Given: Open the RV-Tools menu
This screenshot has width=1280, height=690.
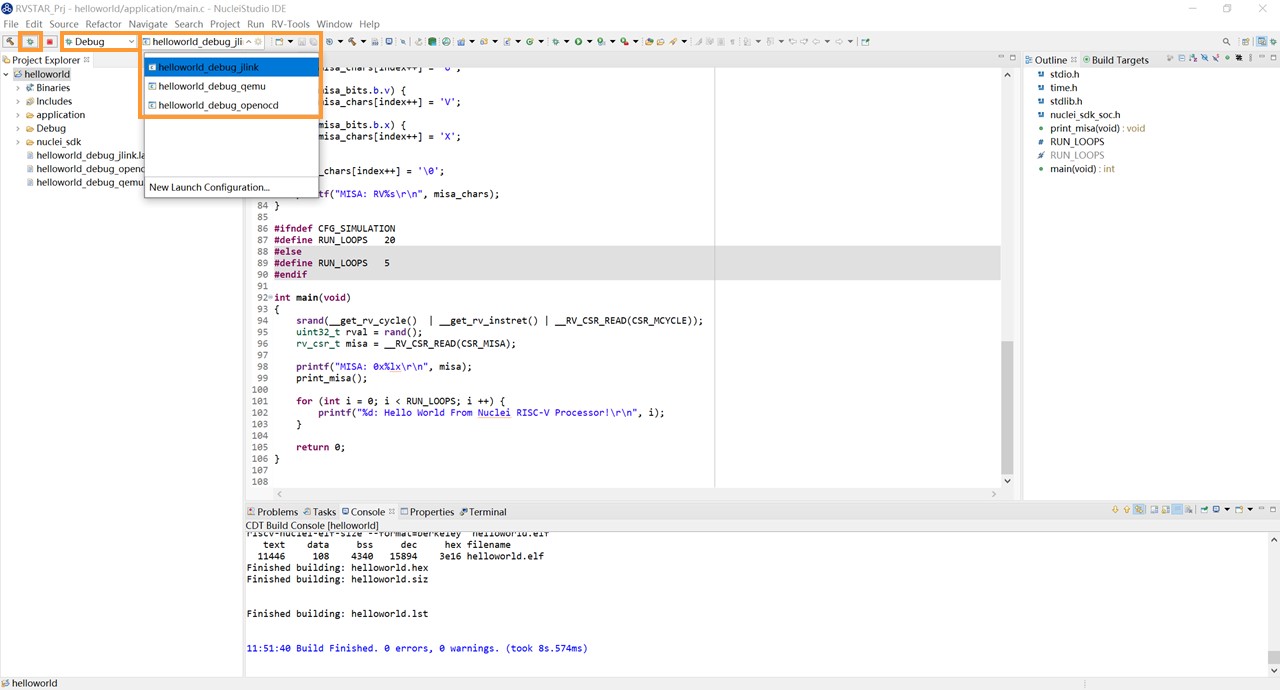Looking at the screenshot, I should click(290, 24).
